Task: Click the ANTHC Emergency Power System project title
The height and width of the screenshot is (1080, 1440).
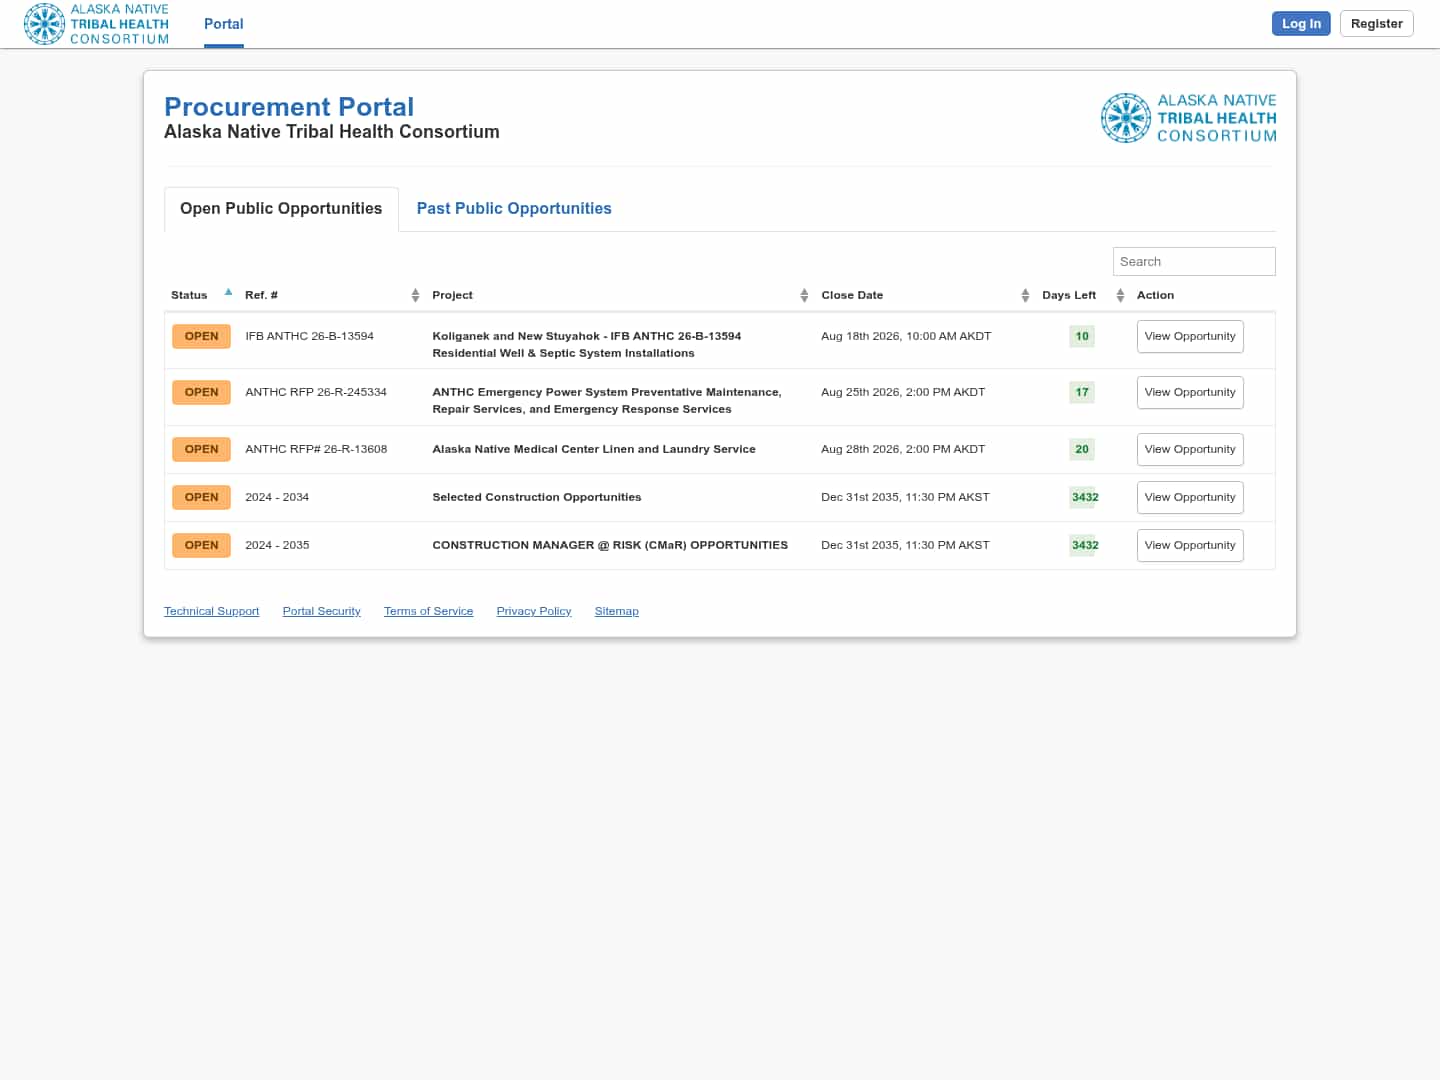Action: tap(607, 401)
